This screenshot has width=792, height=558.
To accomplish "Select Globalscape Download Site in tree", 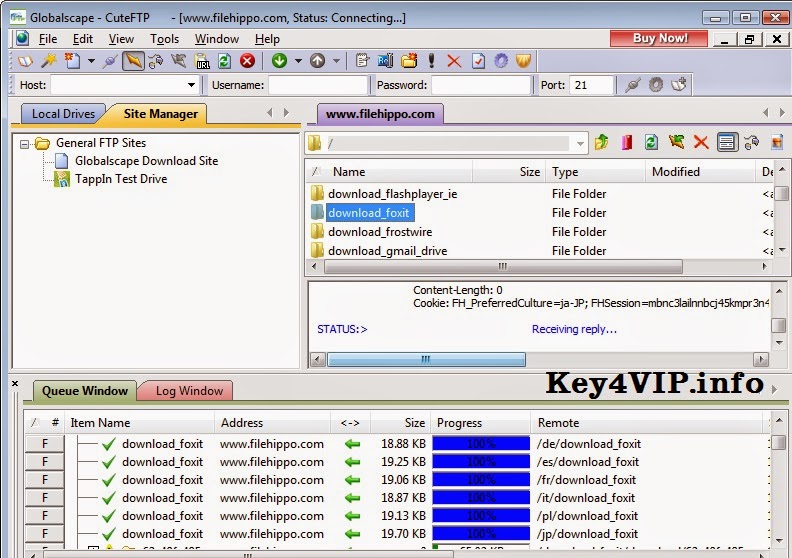I will (146, 161).
